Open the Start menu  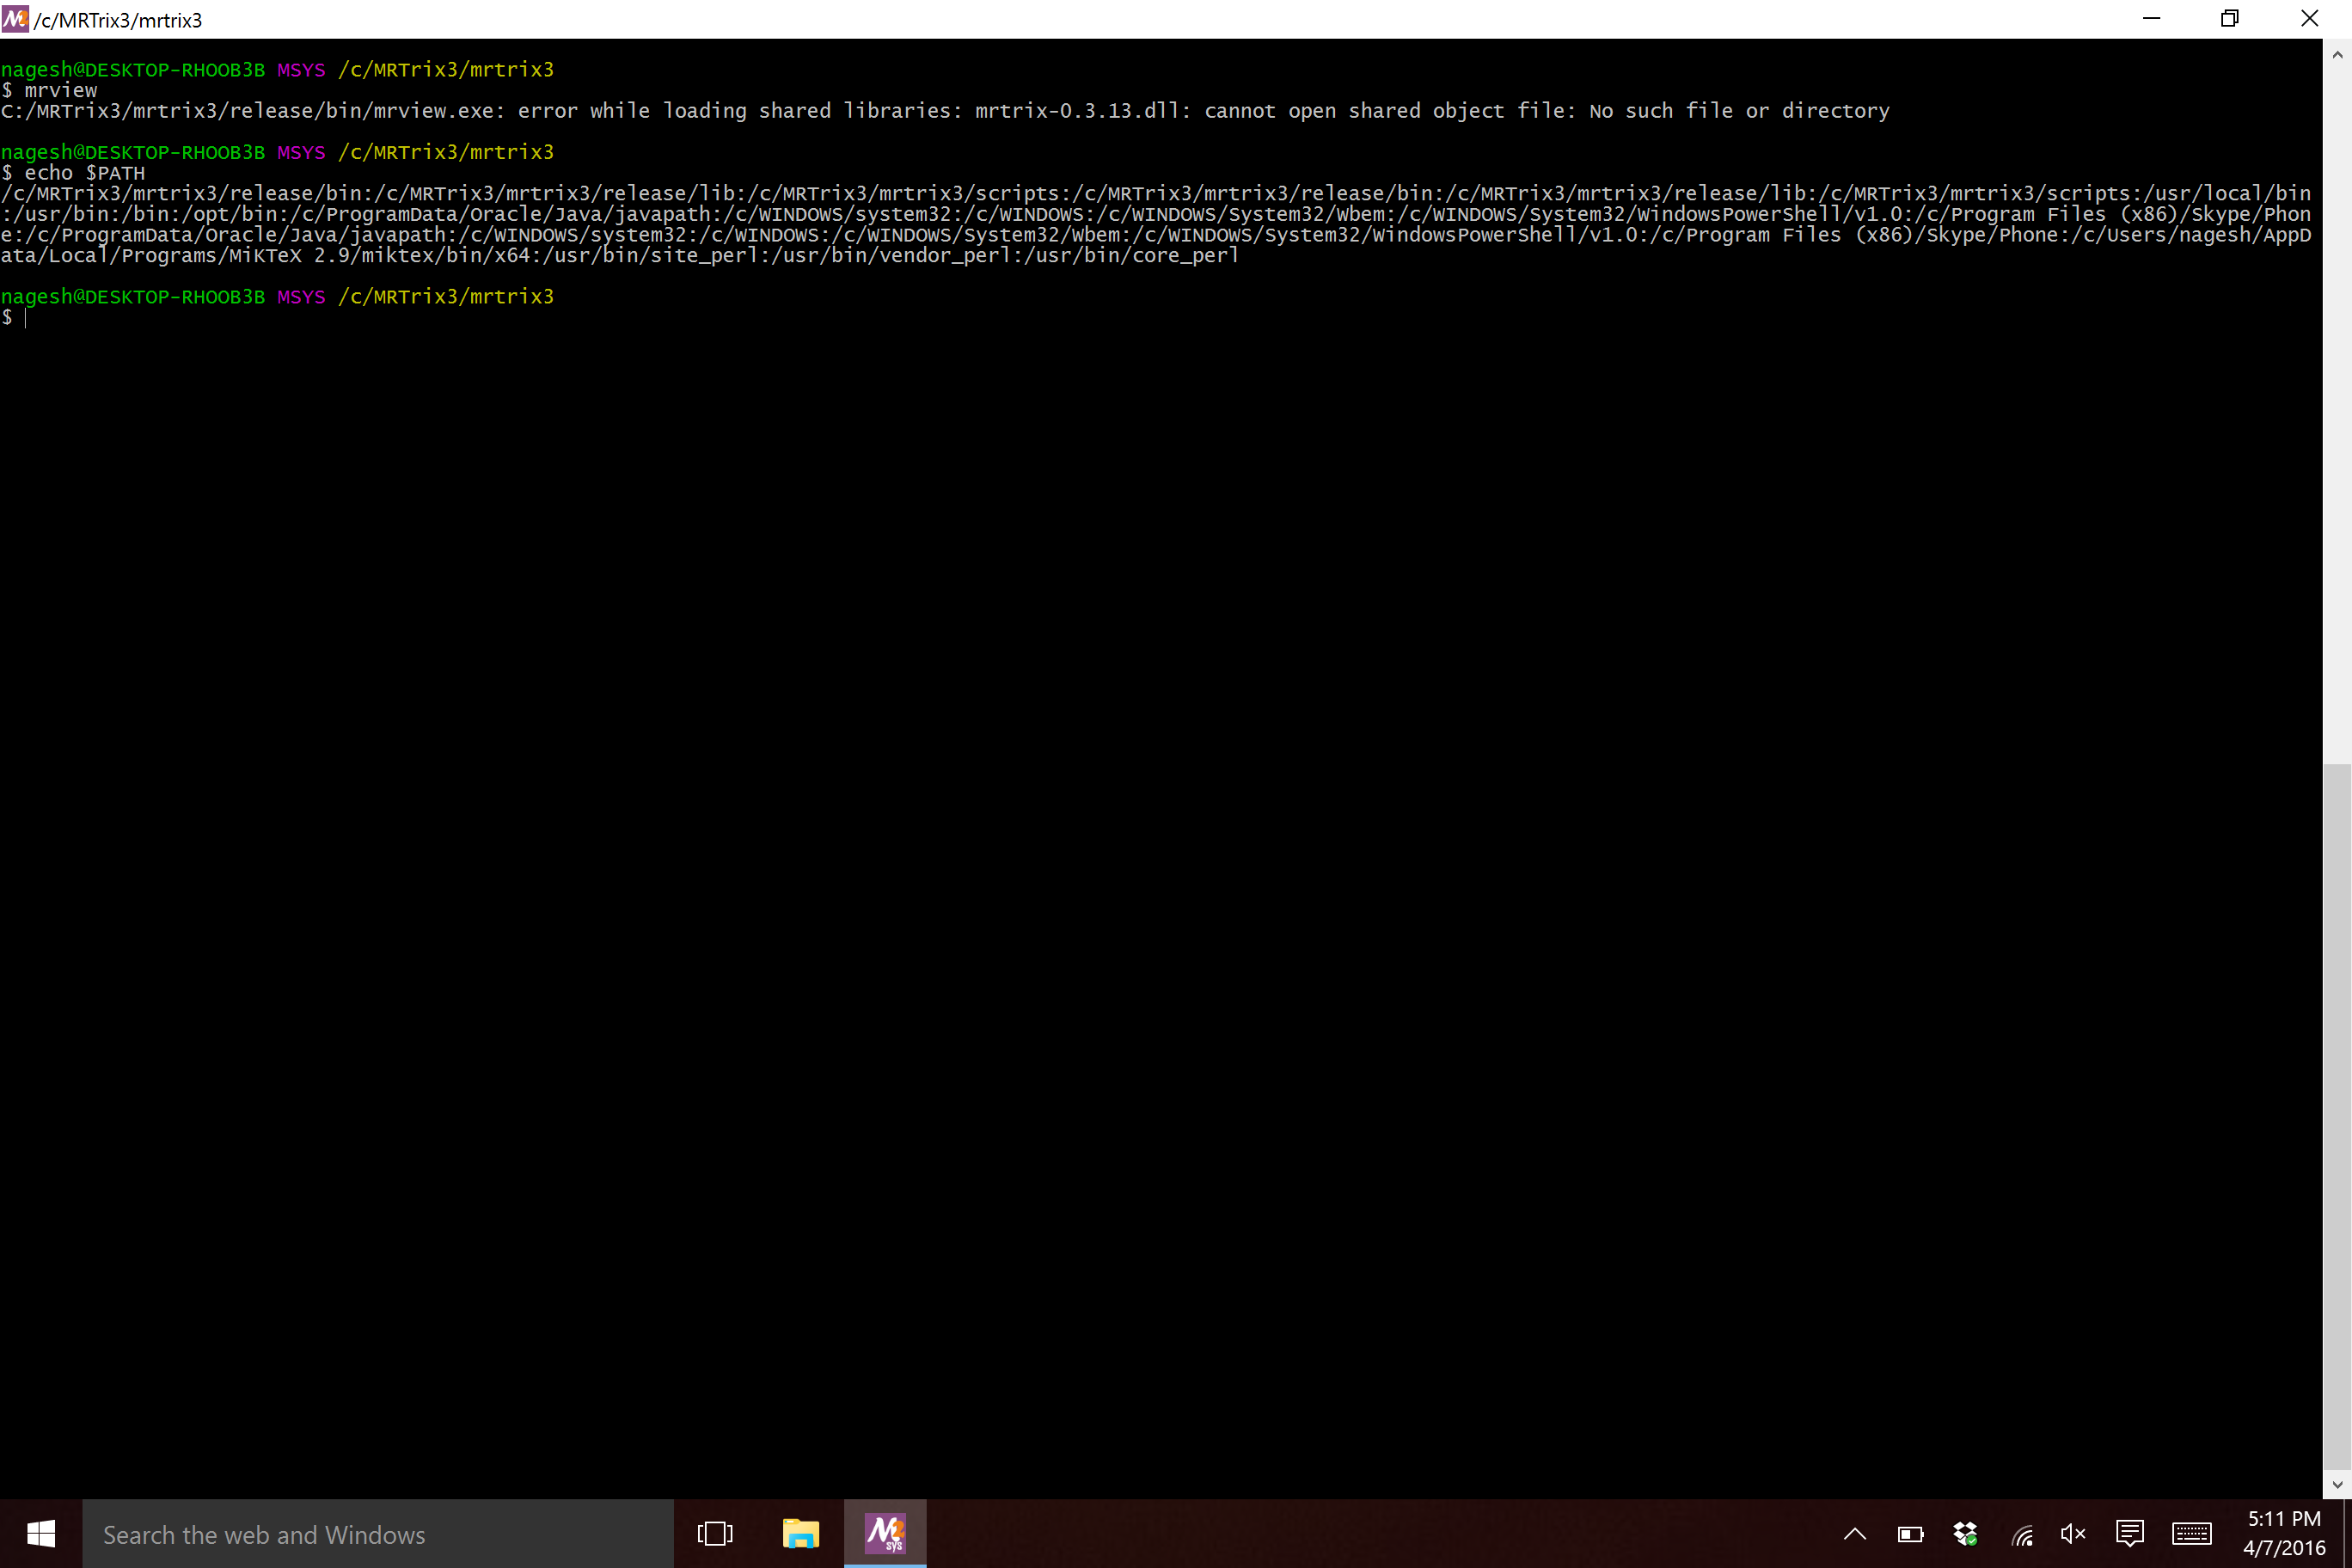coord(41,1533)
